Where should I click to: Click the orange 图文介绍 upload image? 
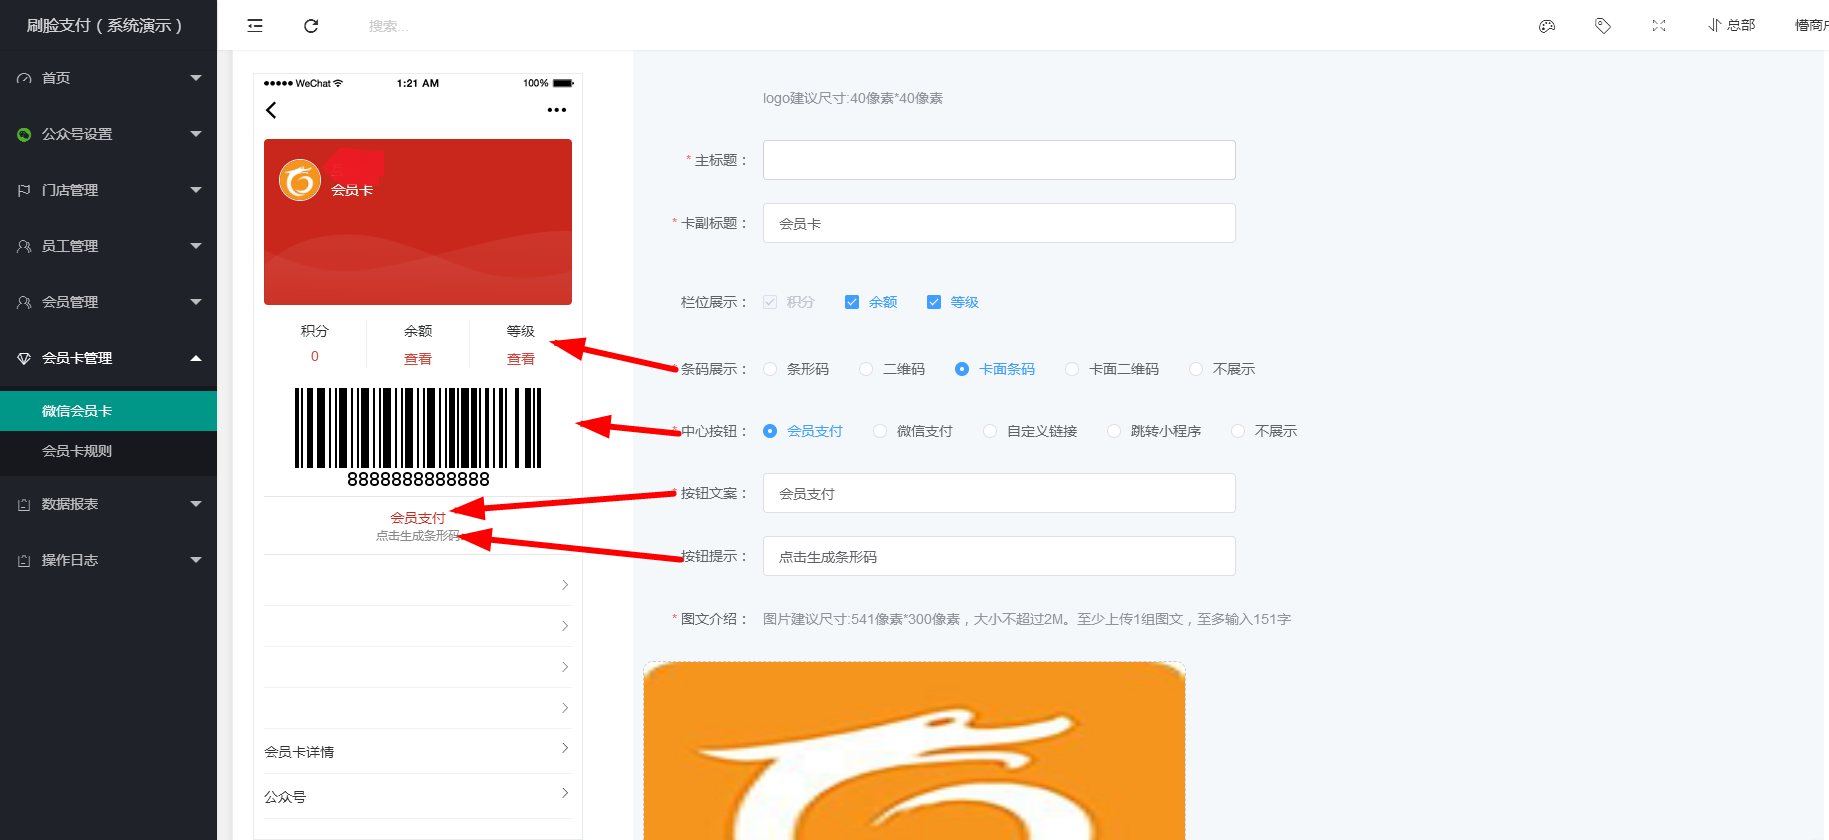click(914, 750)
